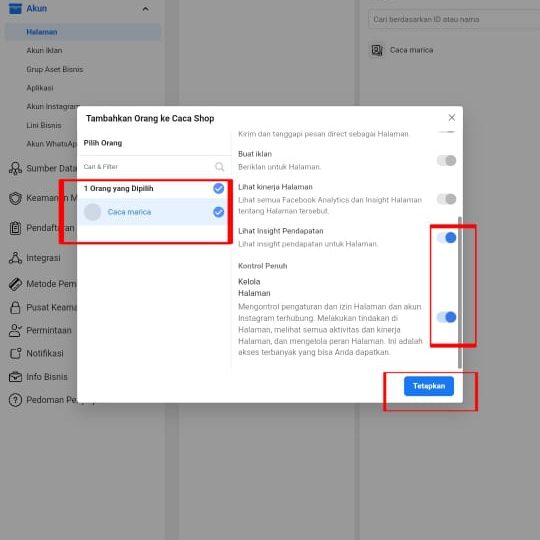Viewport: 540px width, 540px height.
Task: Click the page icon beside Caca marica in background
Action: pos(377,50)
